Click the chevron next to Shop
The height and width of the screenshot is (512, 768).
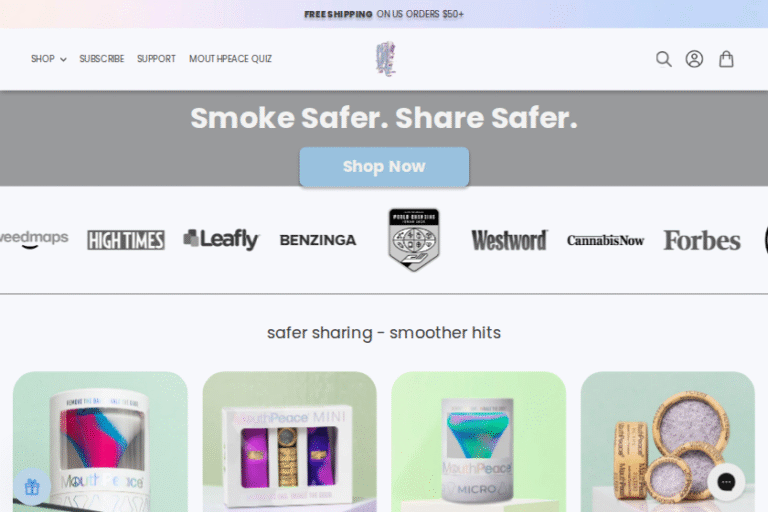click(63, 59)
